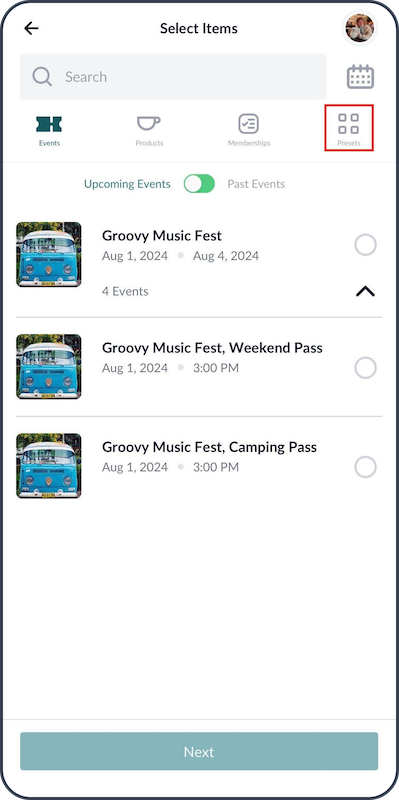This screenshot has width=399, height=800.
Task: Open the user profile avatar
Action: (360, 28)
